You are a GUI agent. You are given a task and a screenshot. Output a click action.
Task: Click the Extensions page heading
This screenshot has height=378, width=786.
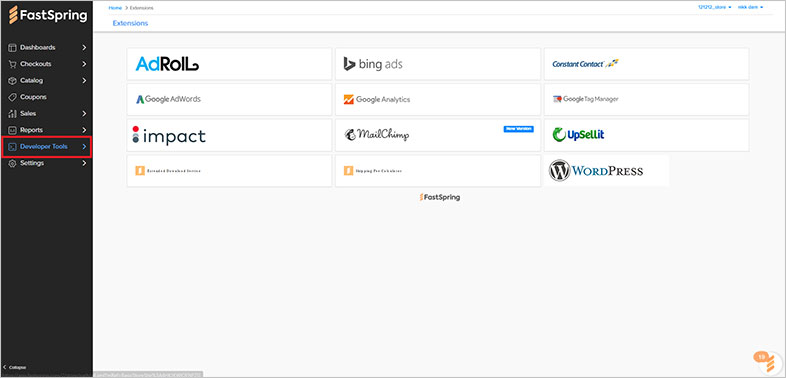point(130,23)
